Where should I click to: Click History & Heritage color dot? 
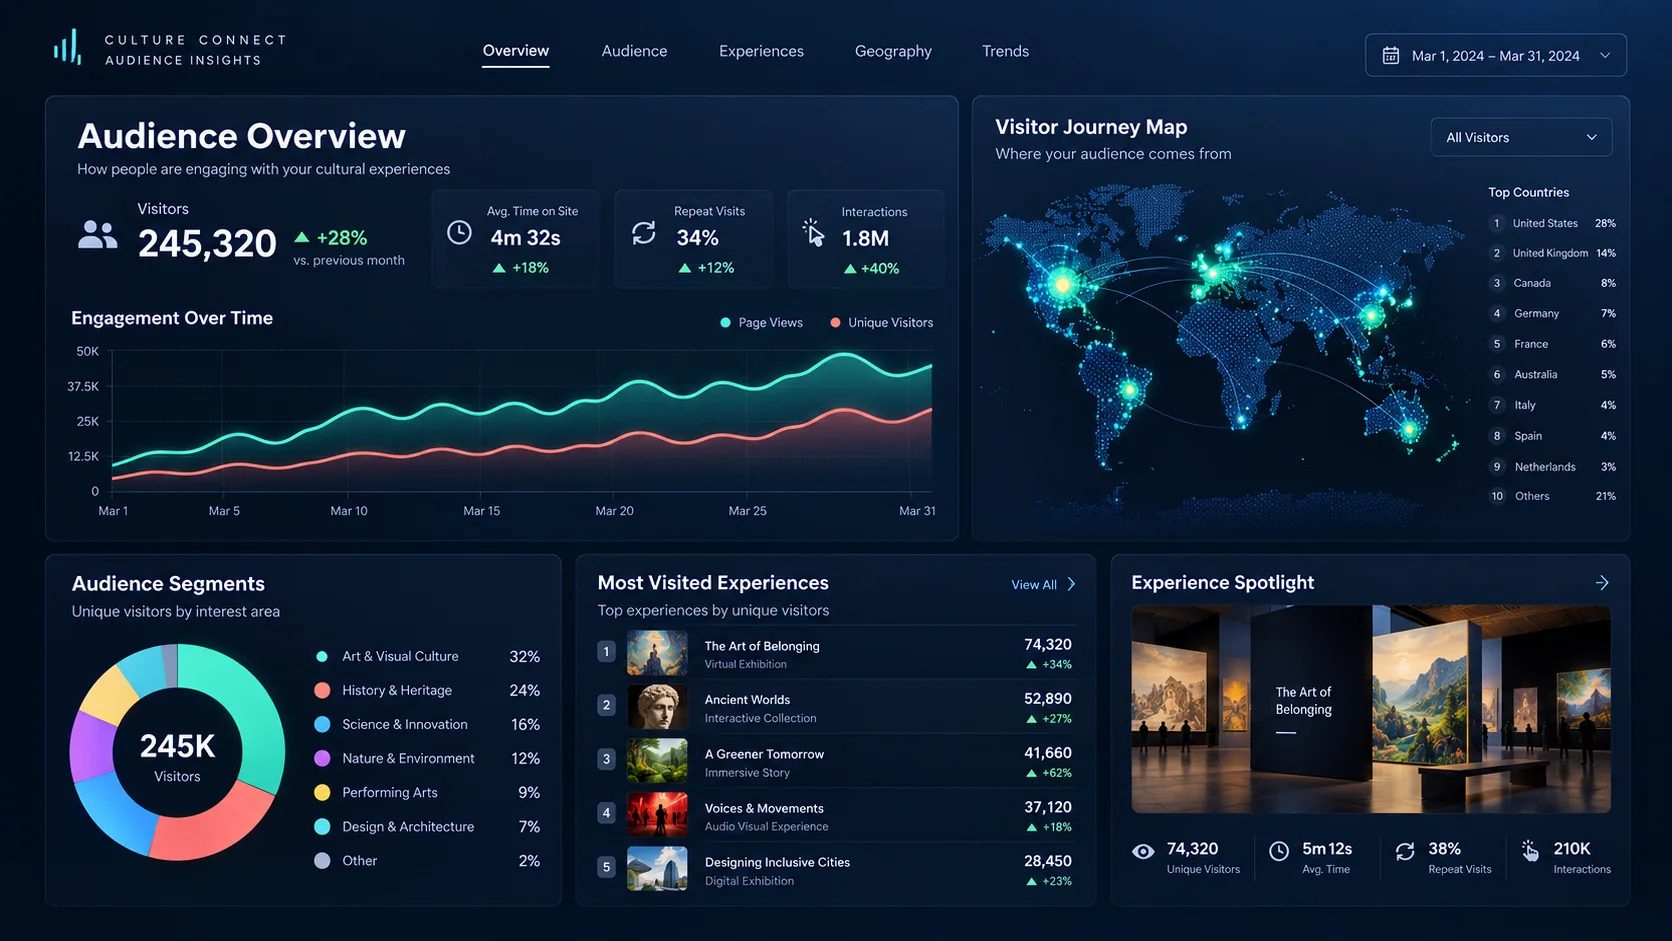322,690
